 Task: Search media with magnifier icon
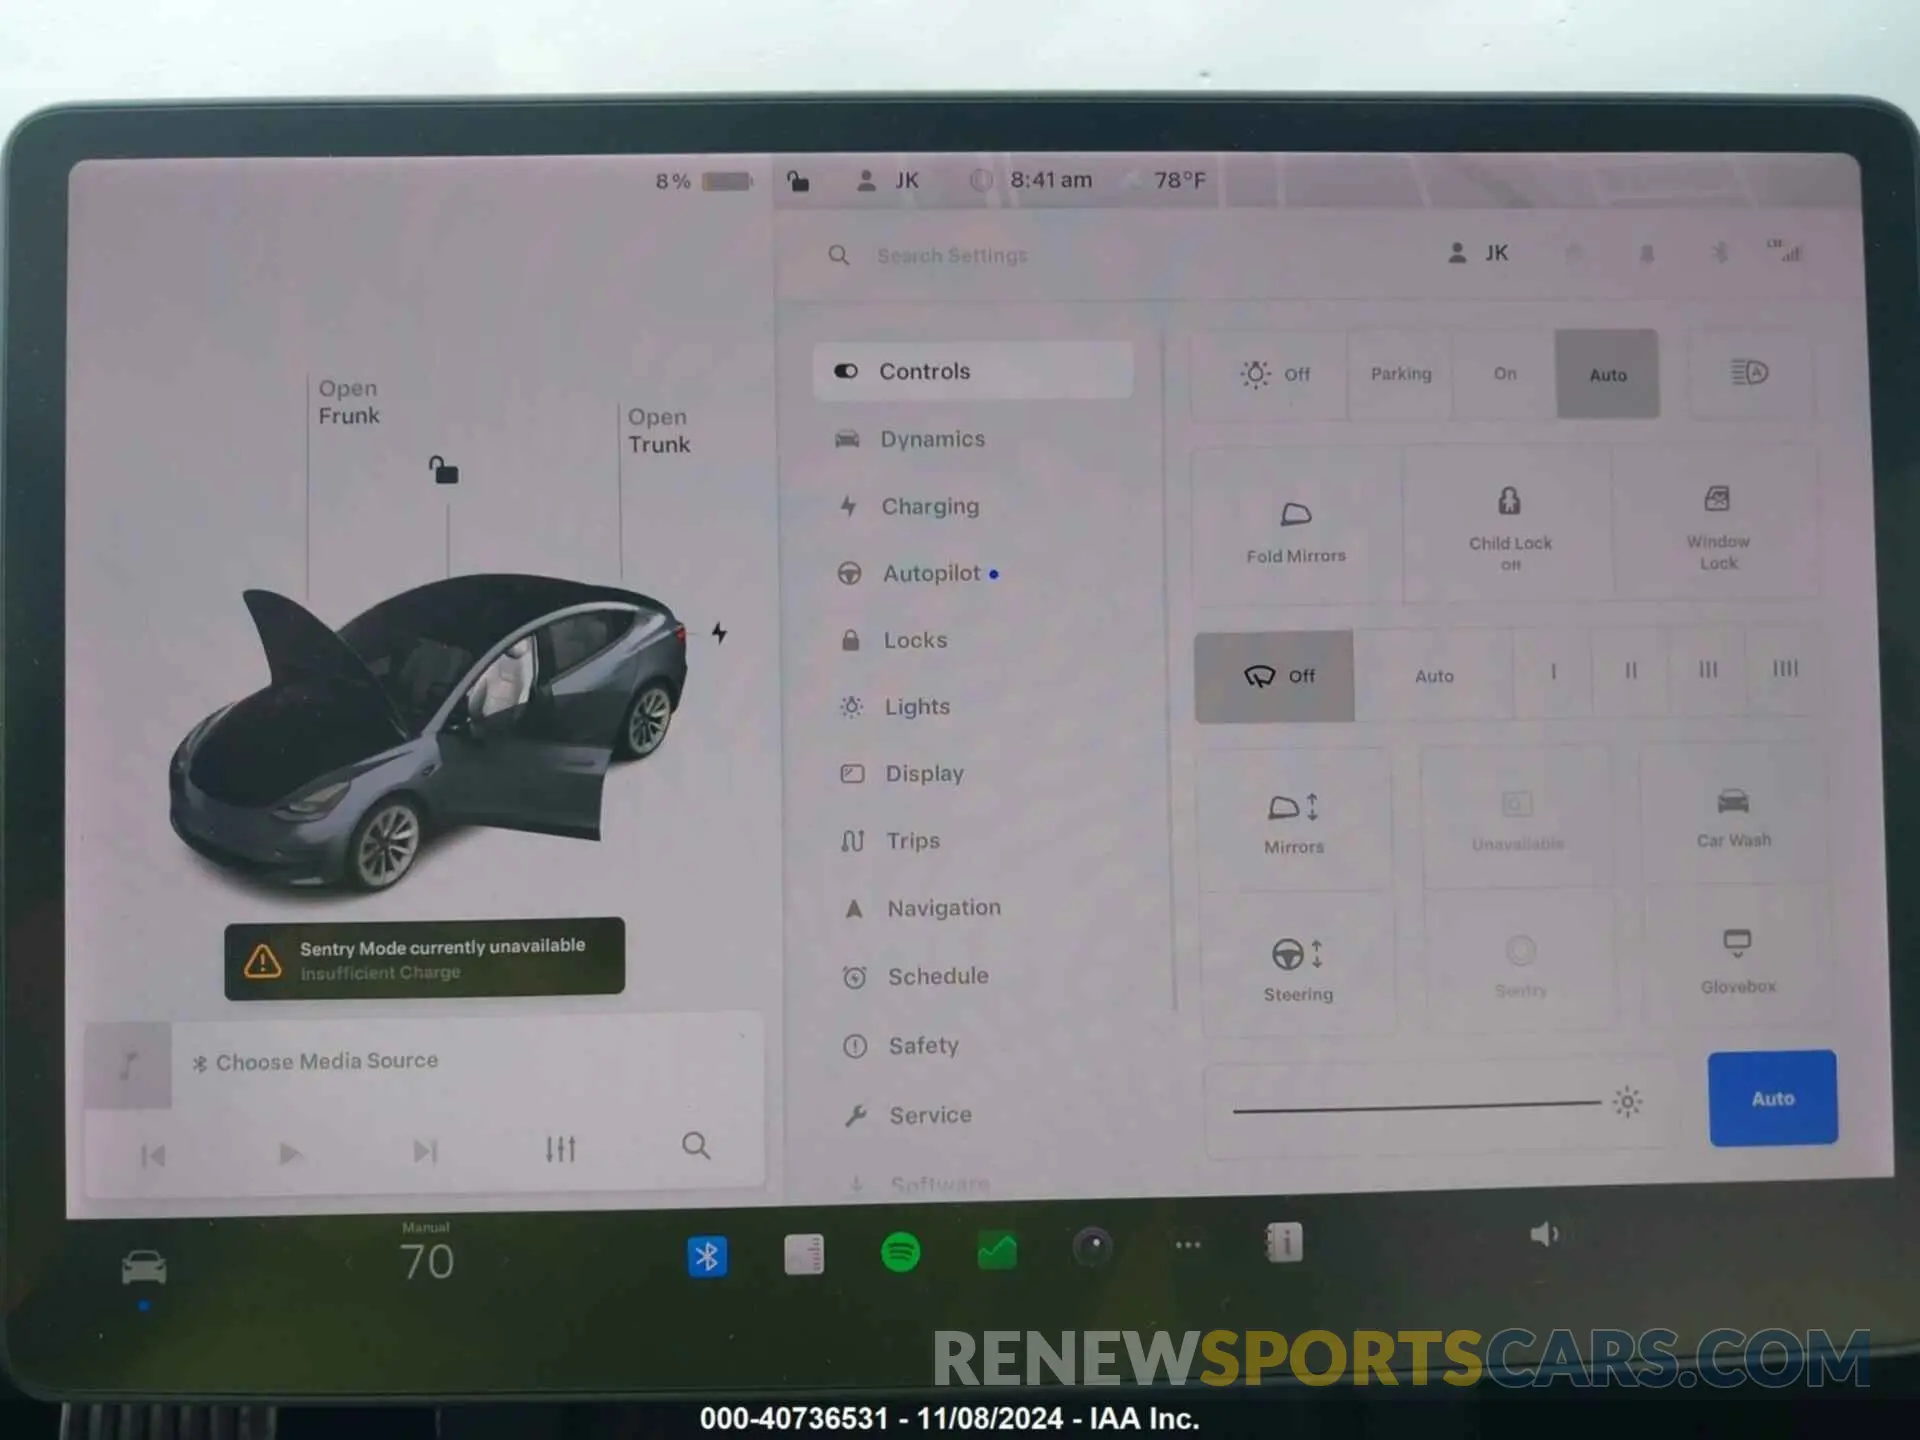[x=696, y=1146]
